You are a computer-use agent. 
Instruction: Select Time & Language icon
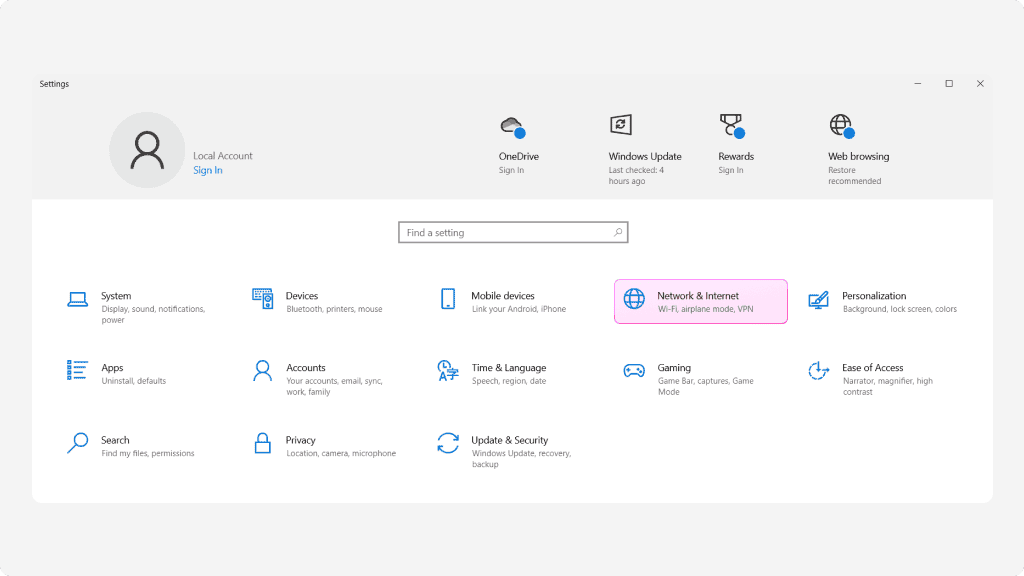[x=448, y=371]
